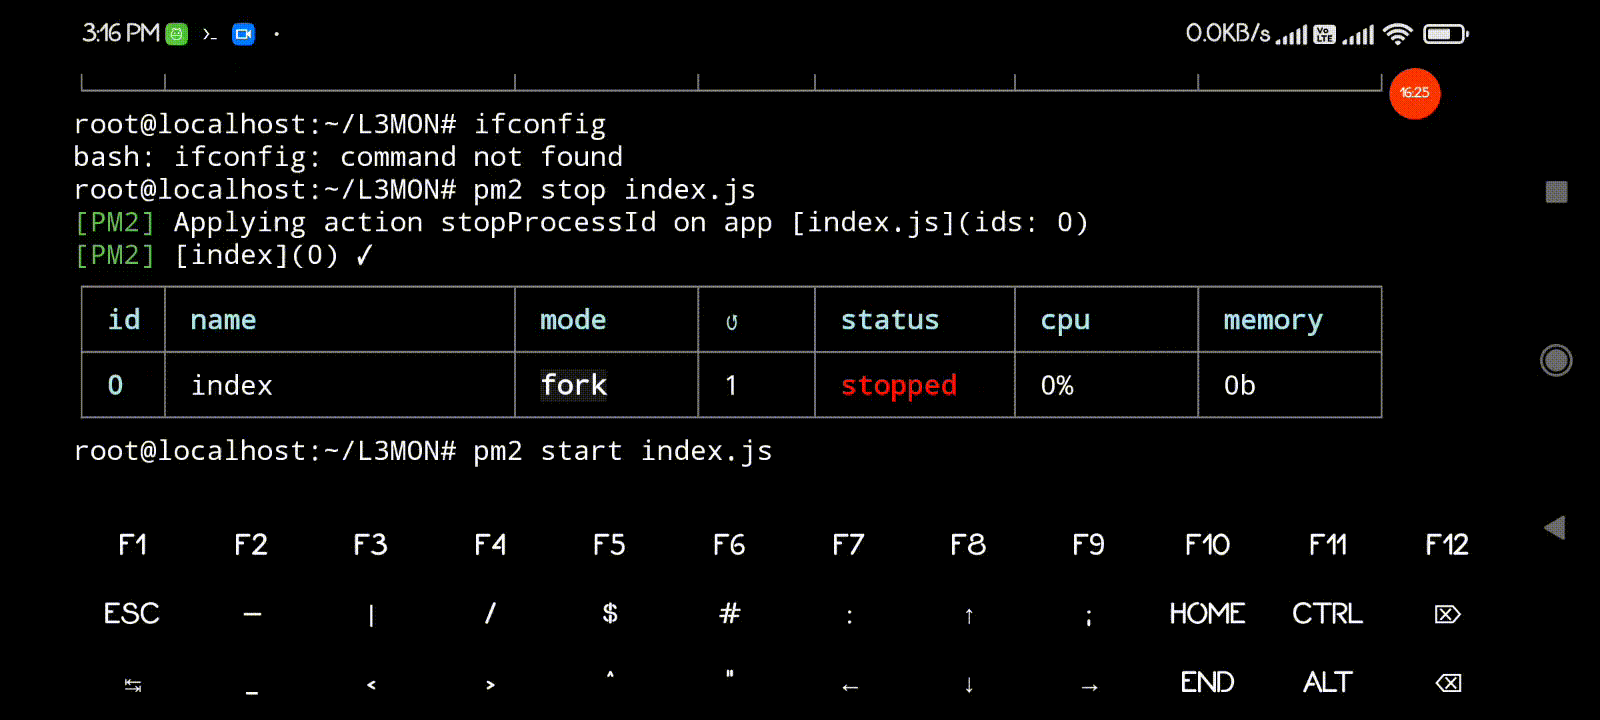
Task: Toggle the ALT modifier key
Action: pyautogui.click(x=1327, y=682)
